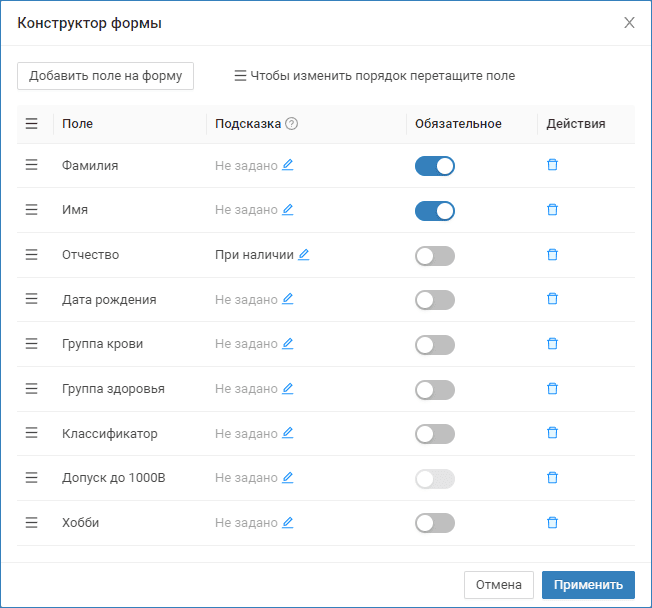Click the Отмена button
The image size is (652, 608).
[x=499, y=585]
